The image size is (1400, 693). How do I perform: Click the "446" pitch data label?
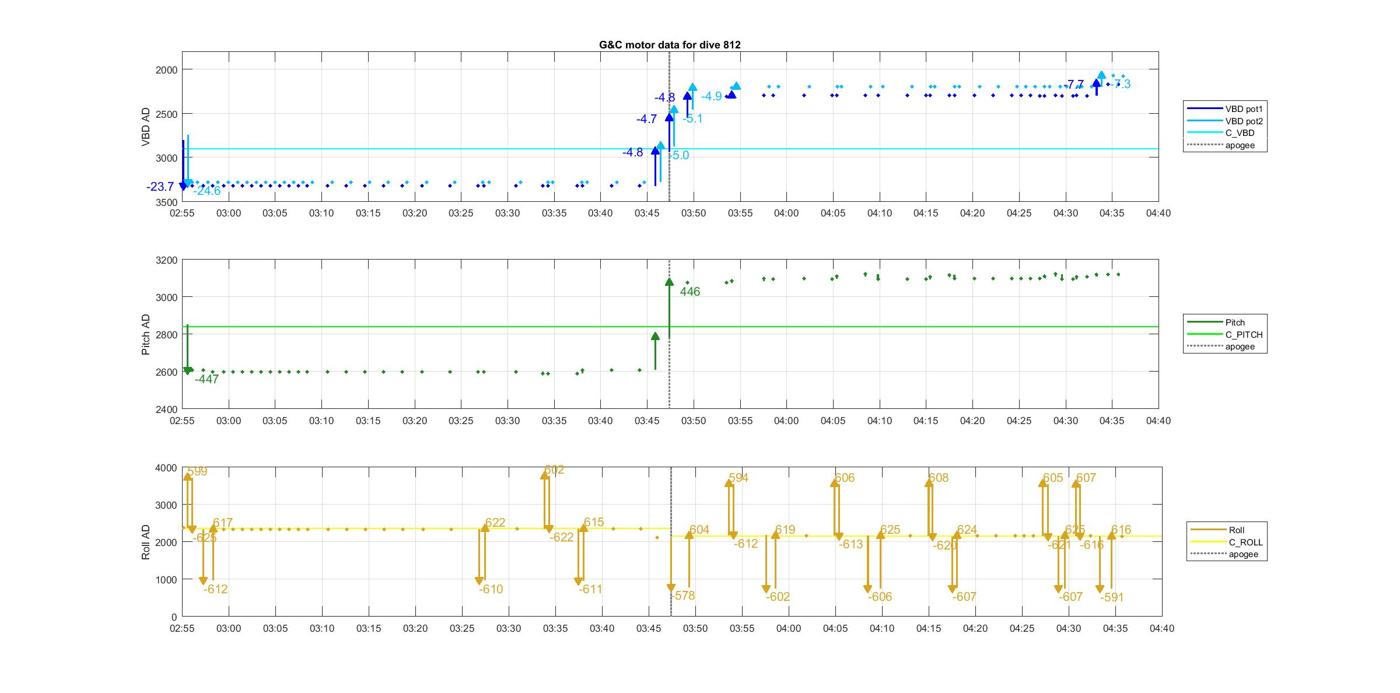point(690,292)
